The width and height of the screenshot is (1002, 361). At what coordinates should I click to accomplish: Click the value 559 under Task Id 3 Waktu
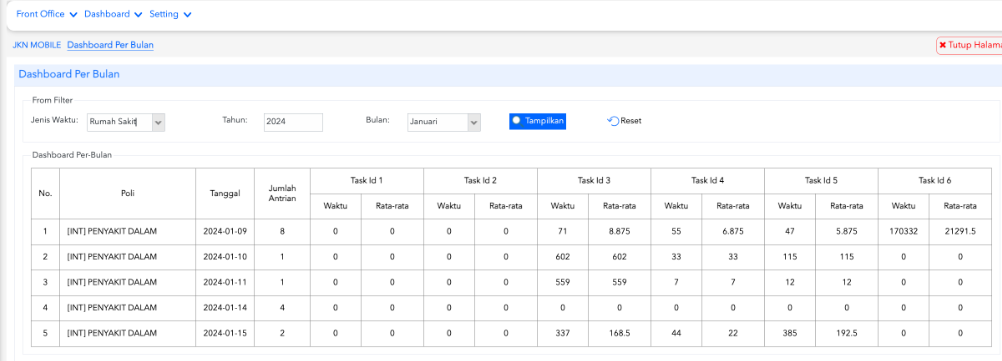(x=562, y=282)
